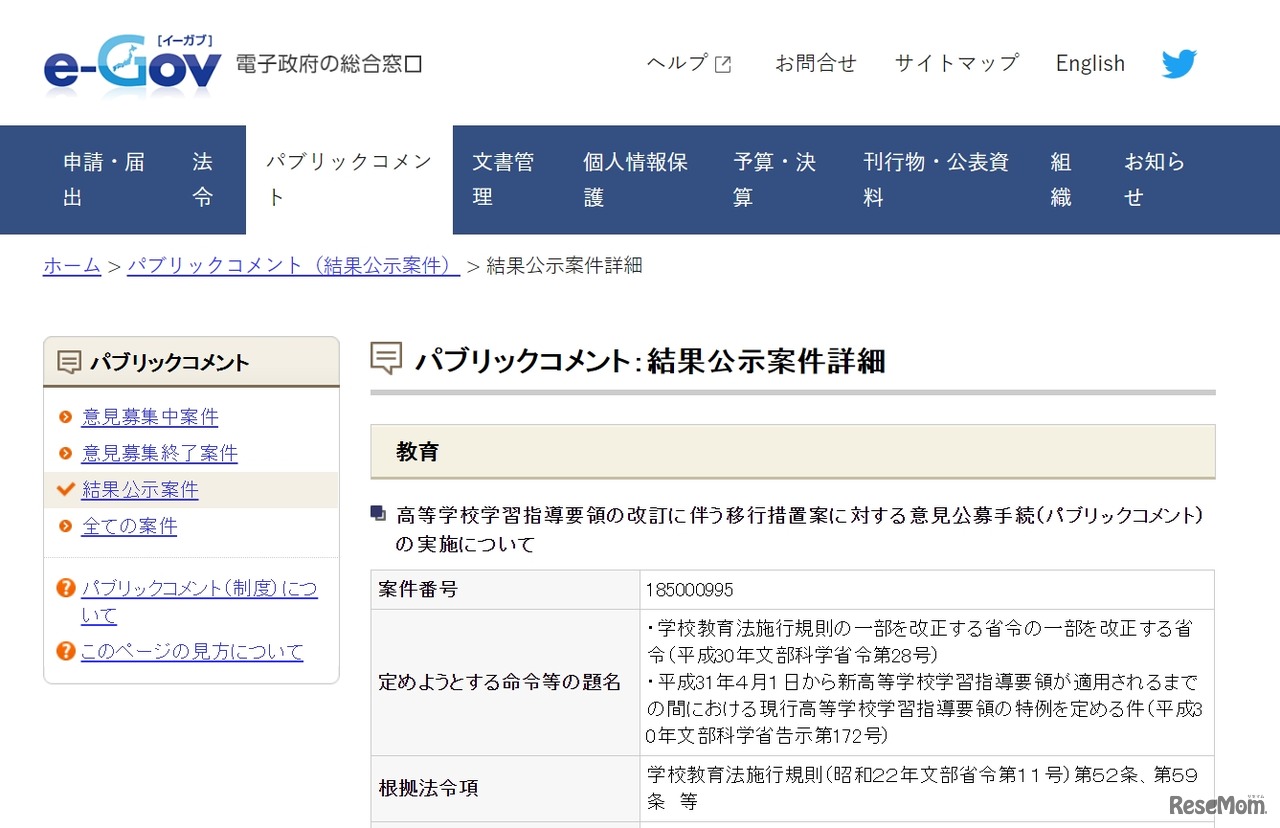Click the question-mark icon beside パブリックコメント（制度）について

pos(66,589)
